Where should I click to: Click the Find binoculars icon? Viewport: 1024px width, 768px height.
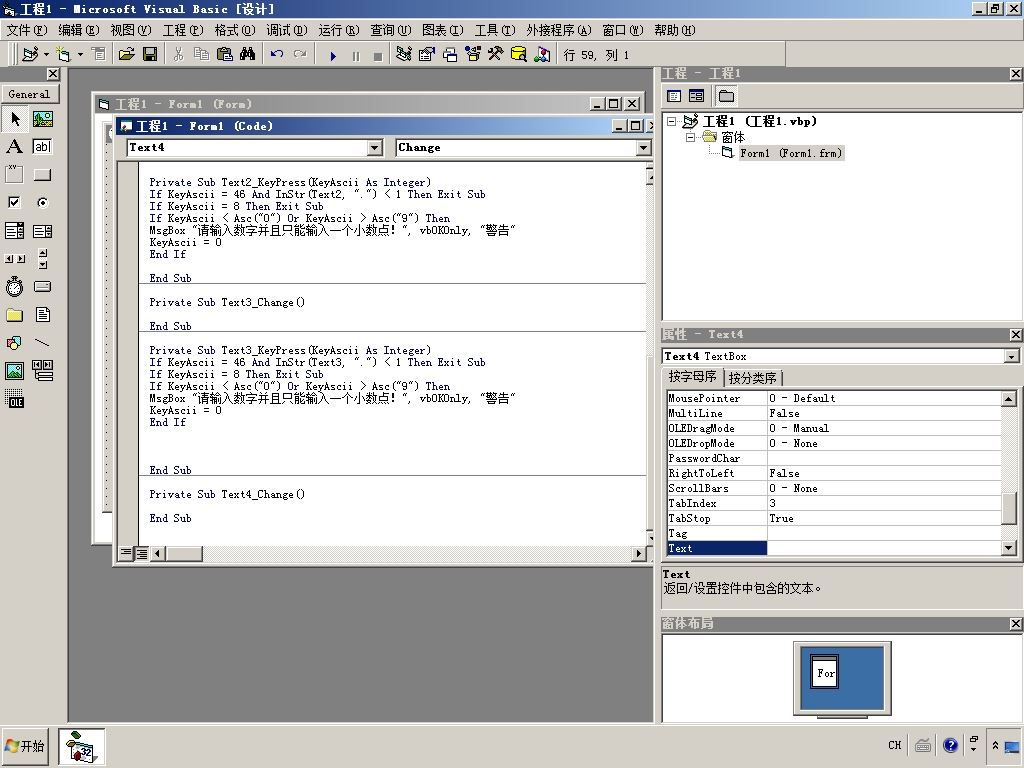pos(248,54)
